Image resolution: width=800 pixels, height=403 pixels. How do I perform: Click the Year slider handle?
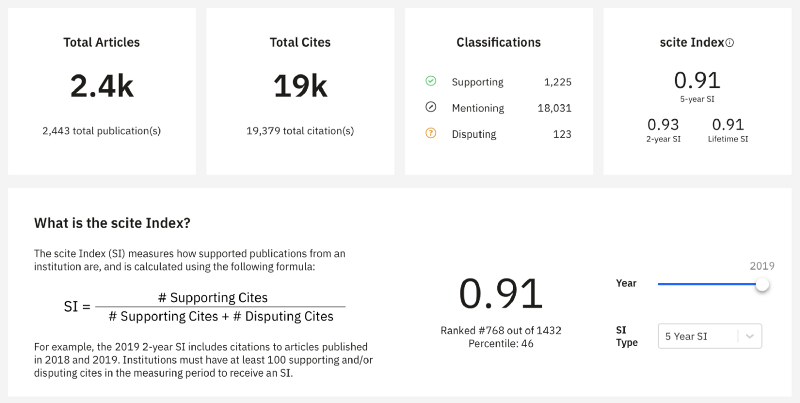(x=763, y=284)
